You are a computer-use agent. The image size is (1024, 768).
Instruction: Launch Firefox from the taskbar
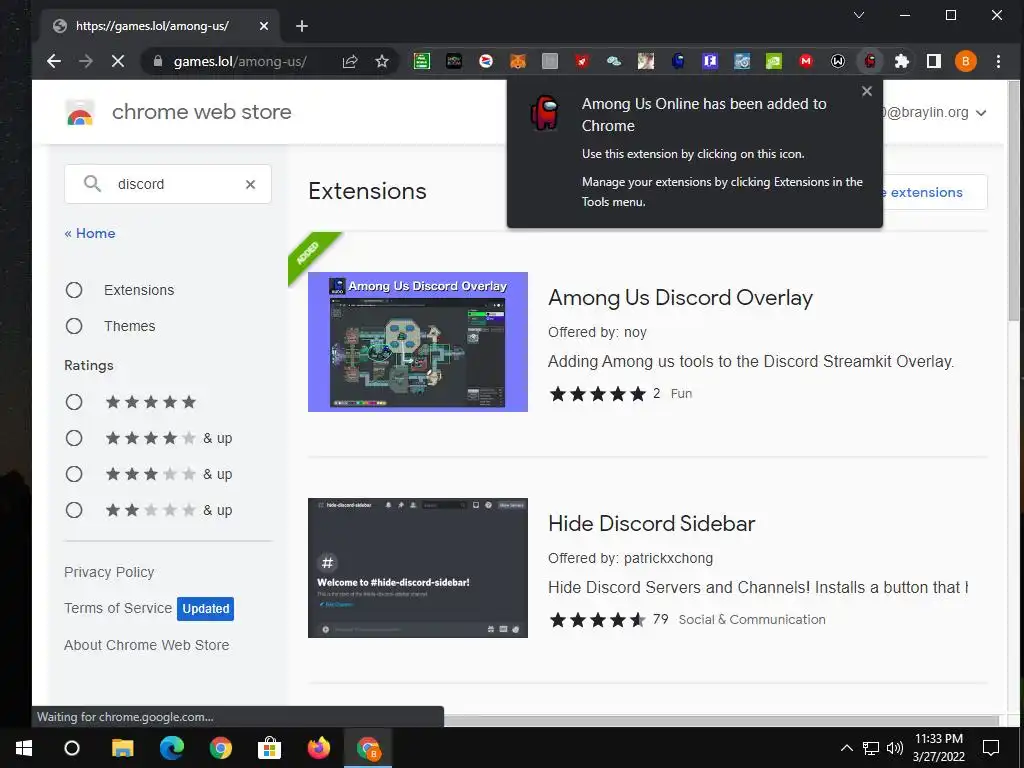(x=319, y=748)
